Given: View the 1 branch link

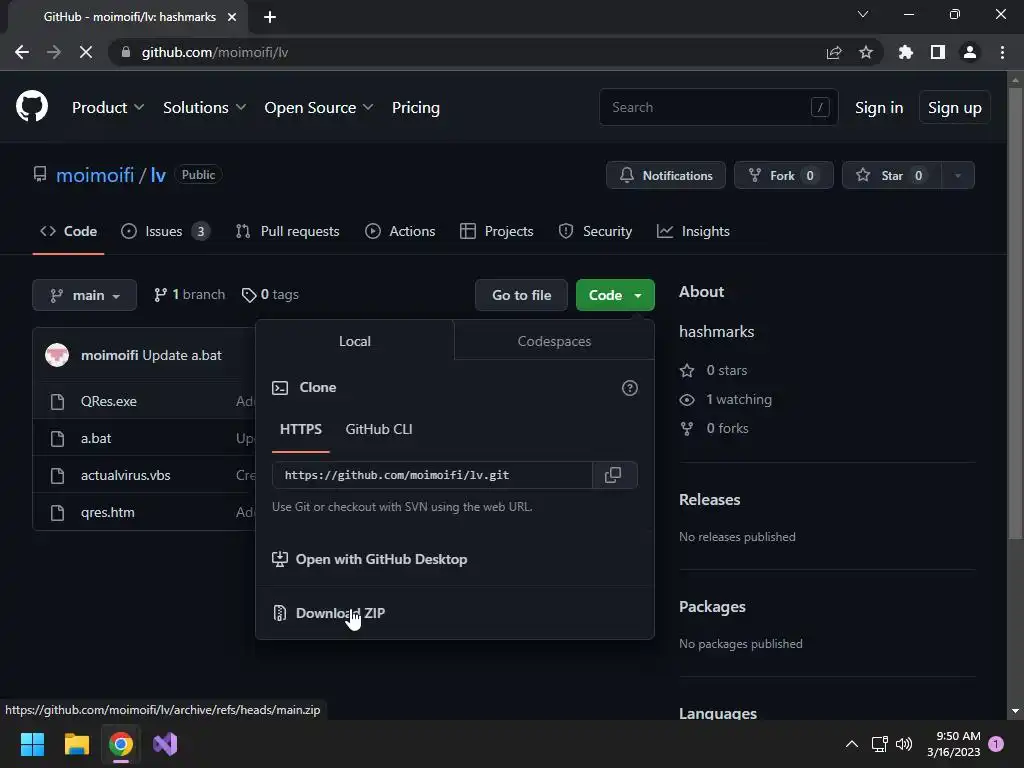Looking at the screenshot, I should (189, 295).
